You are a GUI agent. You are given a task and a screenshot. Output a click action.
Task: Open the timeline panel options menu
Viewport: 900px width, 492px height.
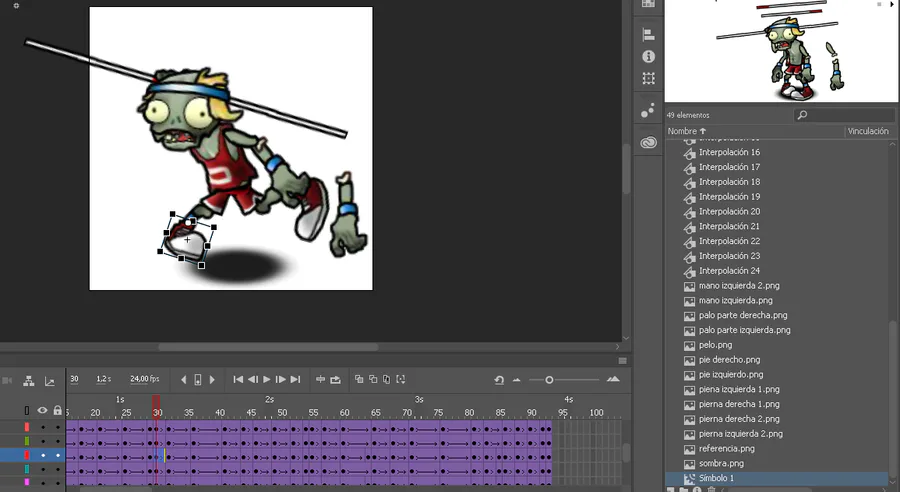click(x=623, y=361)
